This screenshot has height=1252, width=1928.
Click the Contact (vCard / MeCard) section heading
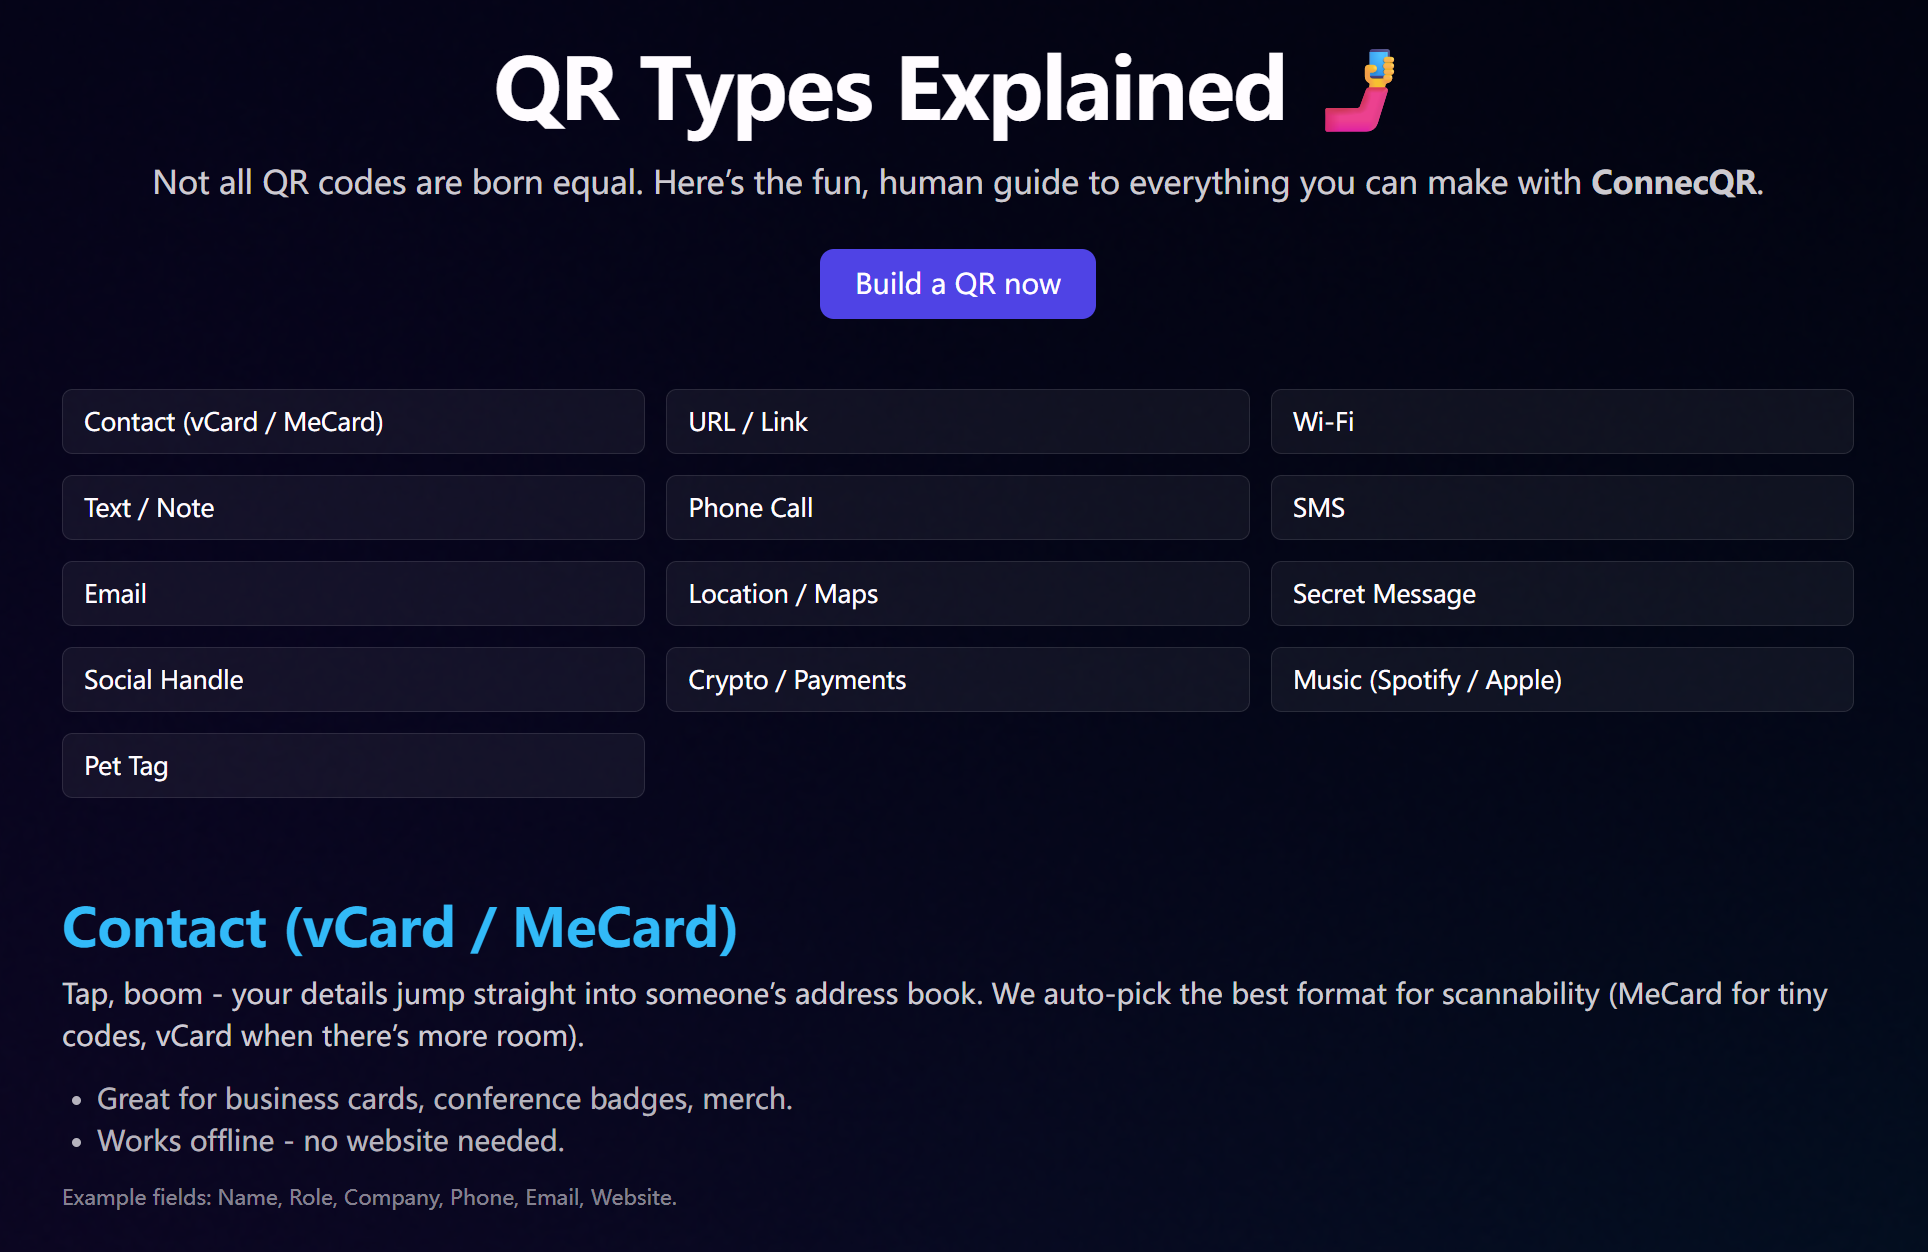click(400, 928)
